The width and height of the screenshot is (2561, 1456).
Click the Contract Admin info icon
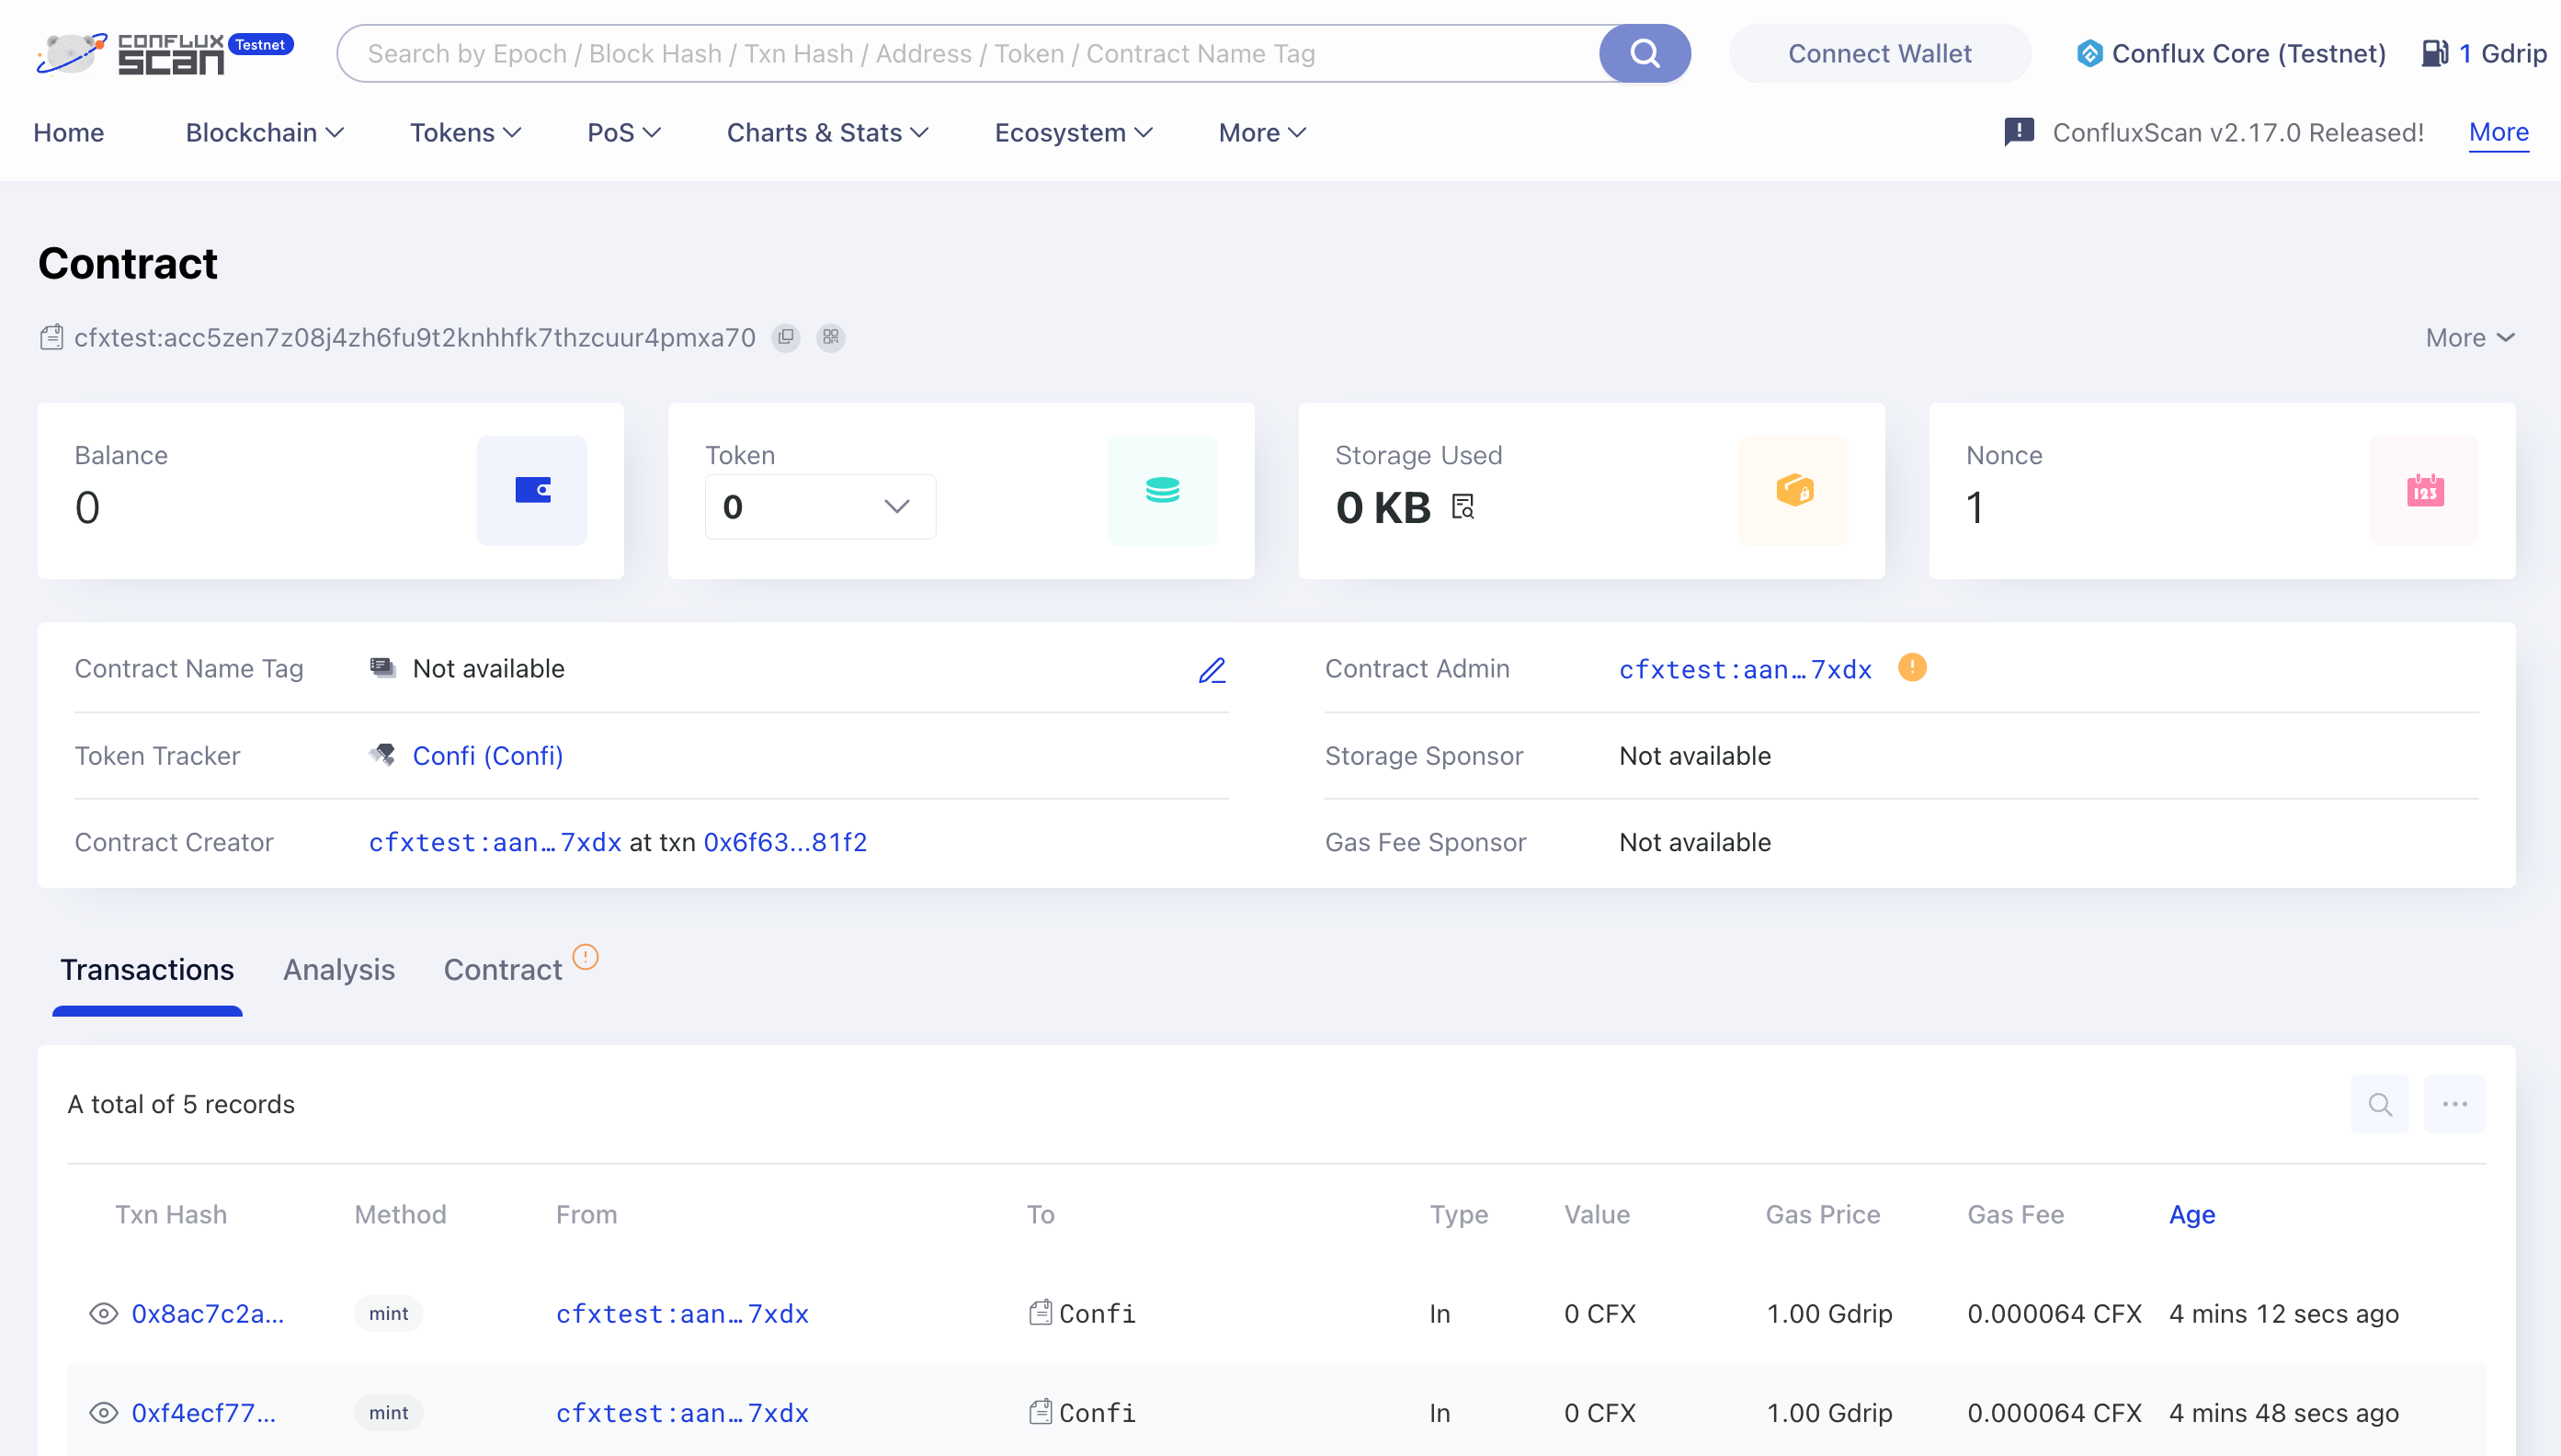coord(1912,666)
